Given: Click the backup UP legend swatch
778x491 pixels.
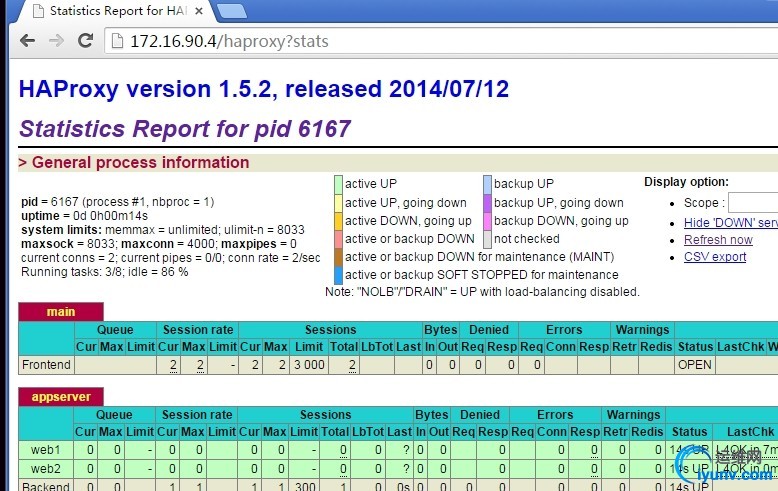Looking at the screenshot, I should coord(487,184).
